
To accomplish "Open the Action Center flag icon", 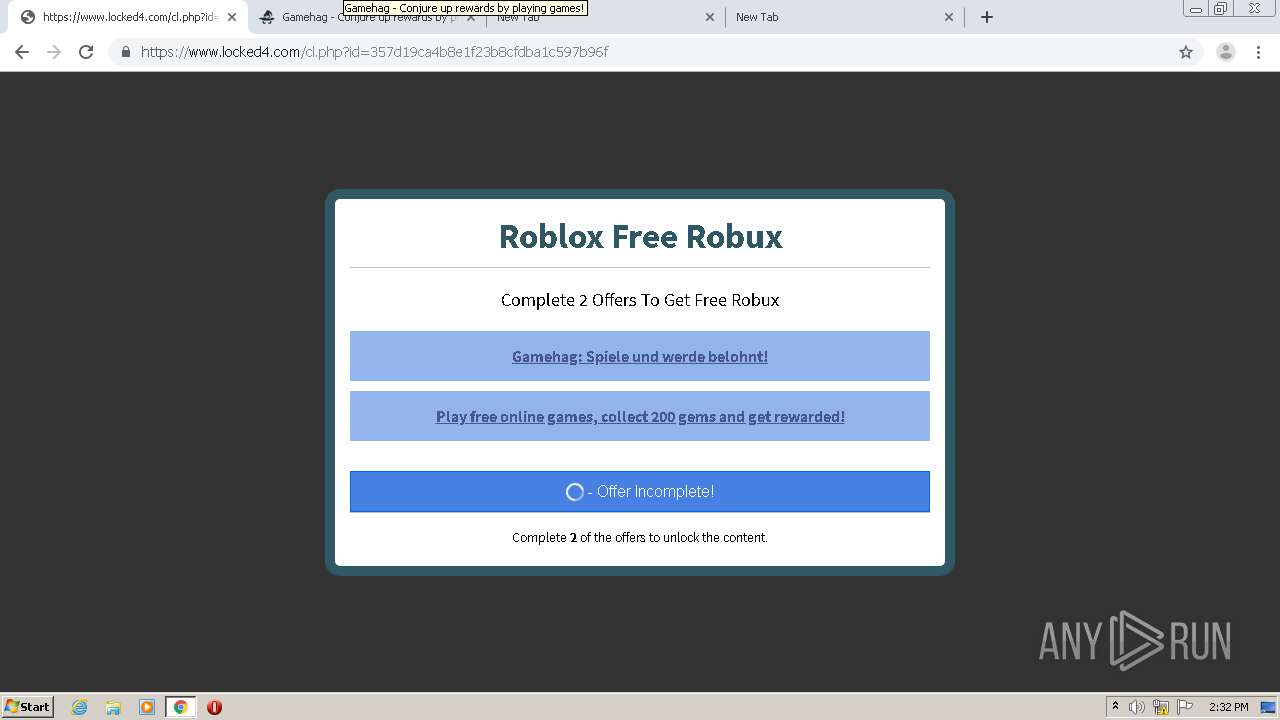I will [x=1185, y=707].
